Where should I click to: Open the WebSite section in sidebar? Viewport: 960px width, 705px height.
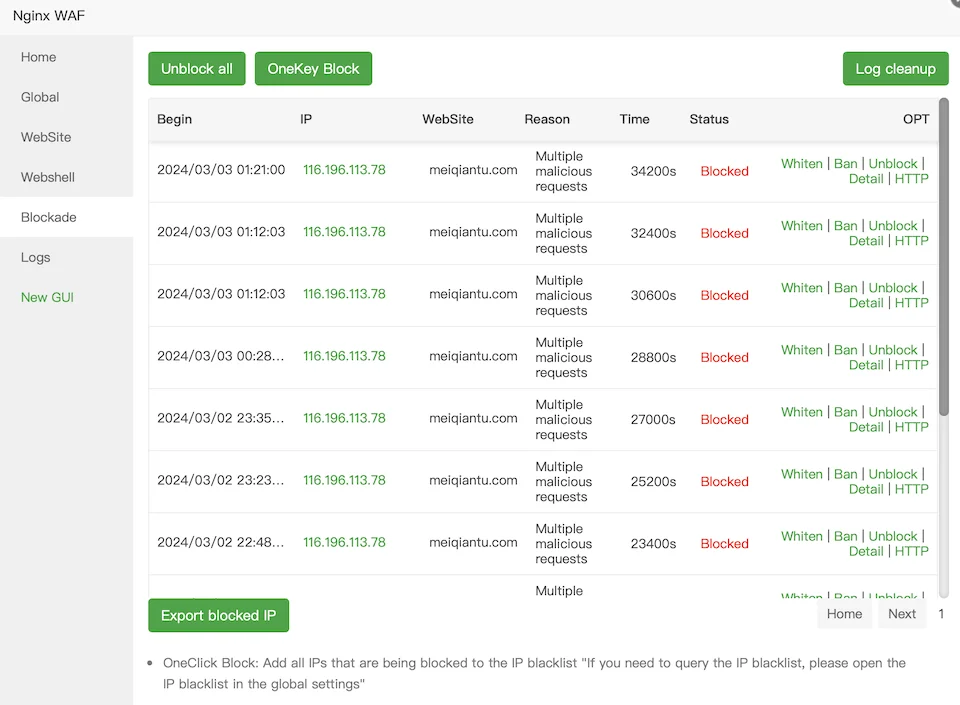[x=46, y=137]
